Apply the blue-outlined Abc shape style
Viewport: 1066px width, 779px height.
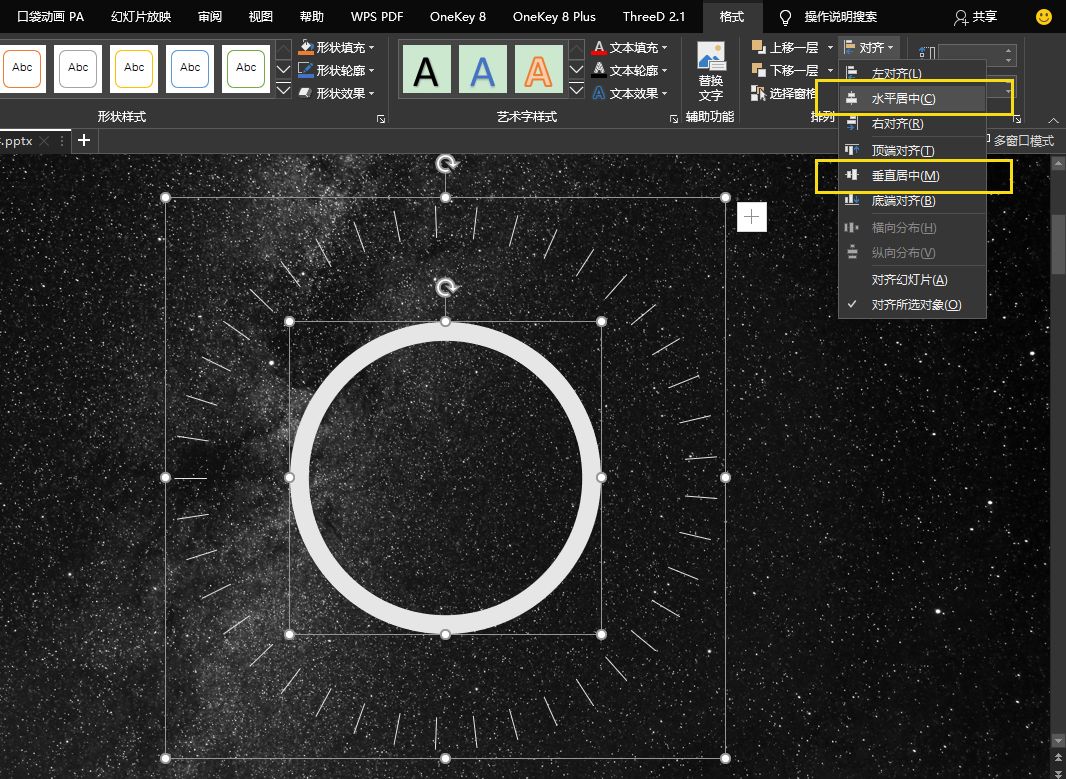coord(190,69)
